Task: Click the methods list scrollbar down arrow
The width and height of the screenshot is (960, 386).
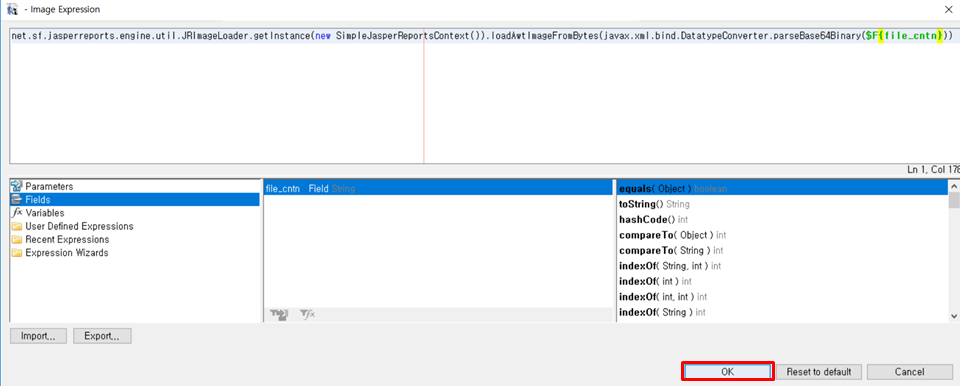Action: 954,315
